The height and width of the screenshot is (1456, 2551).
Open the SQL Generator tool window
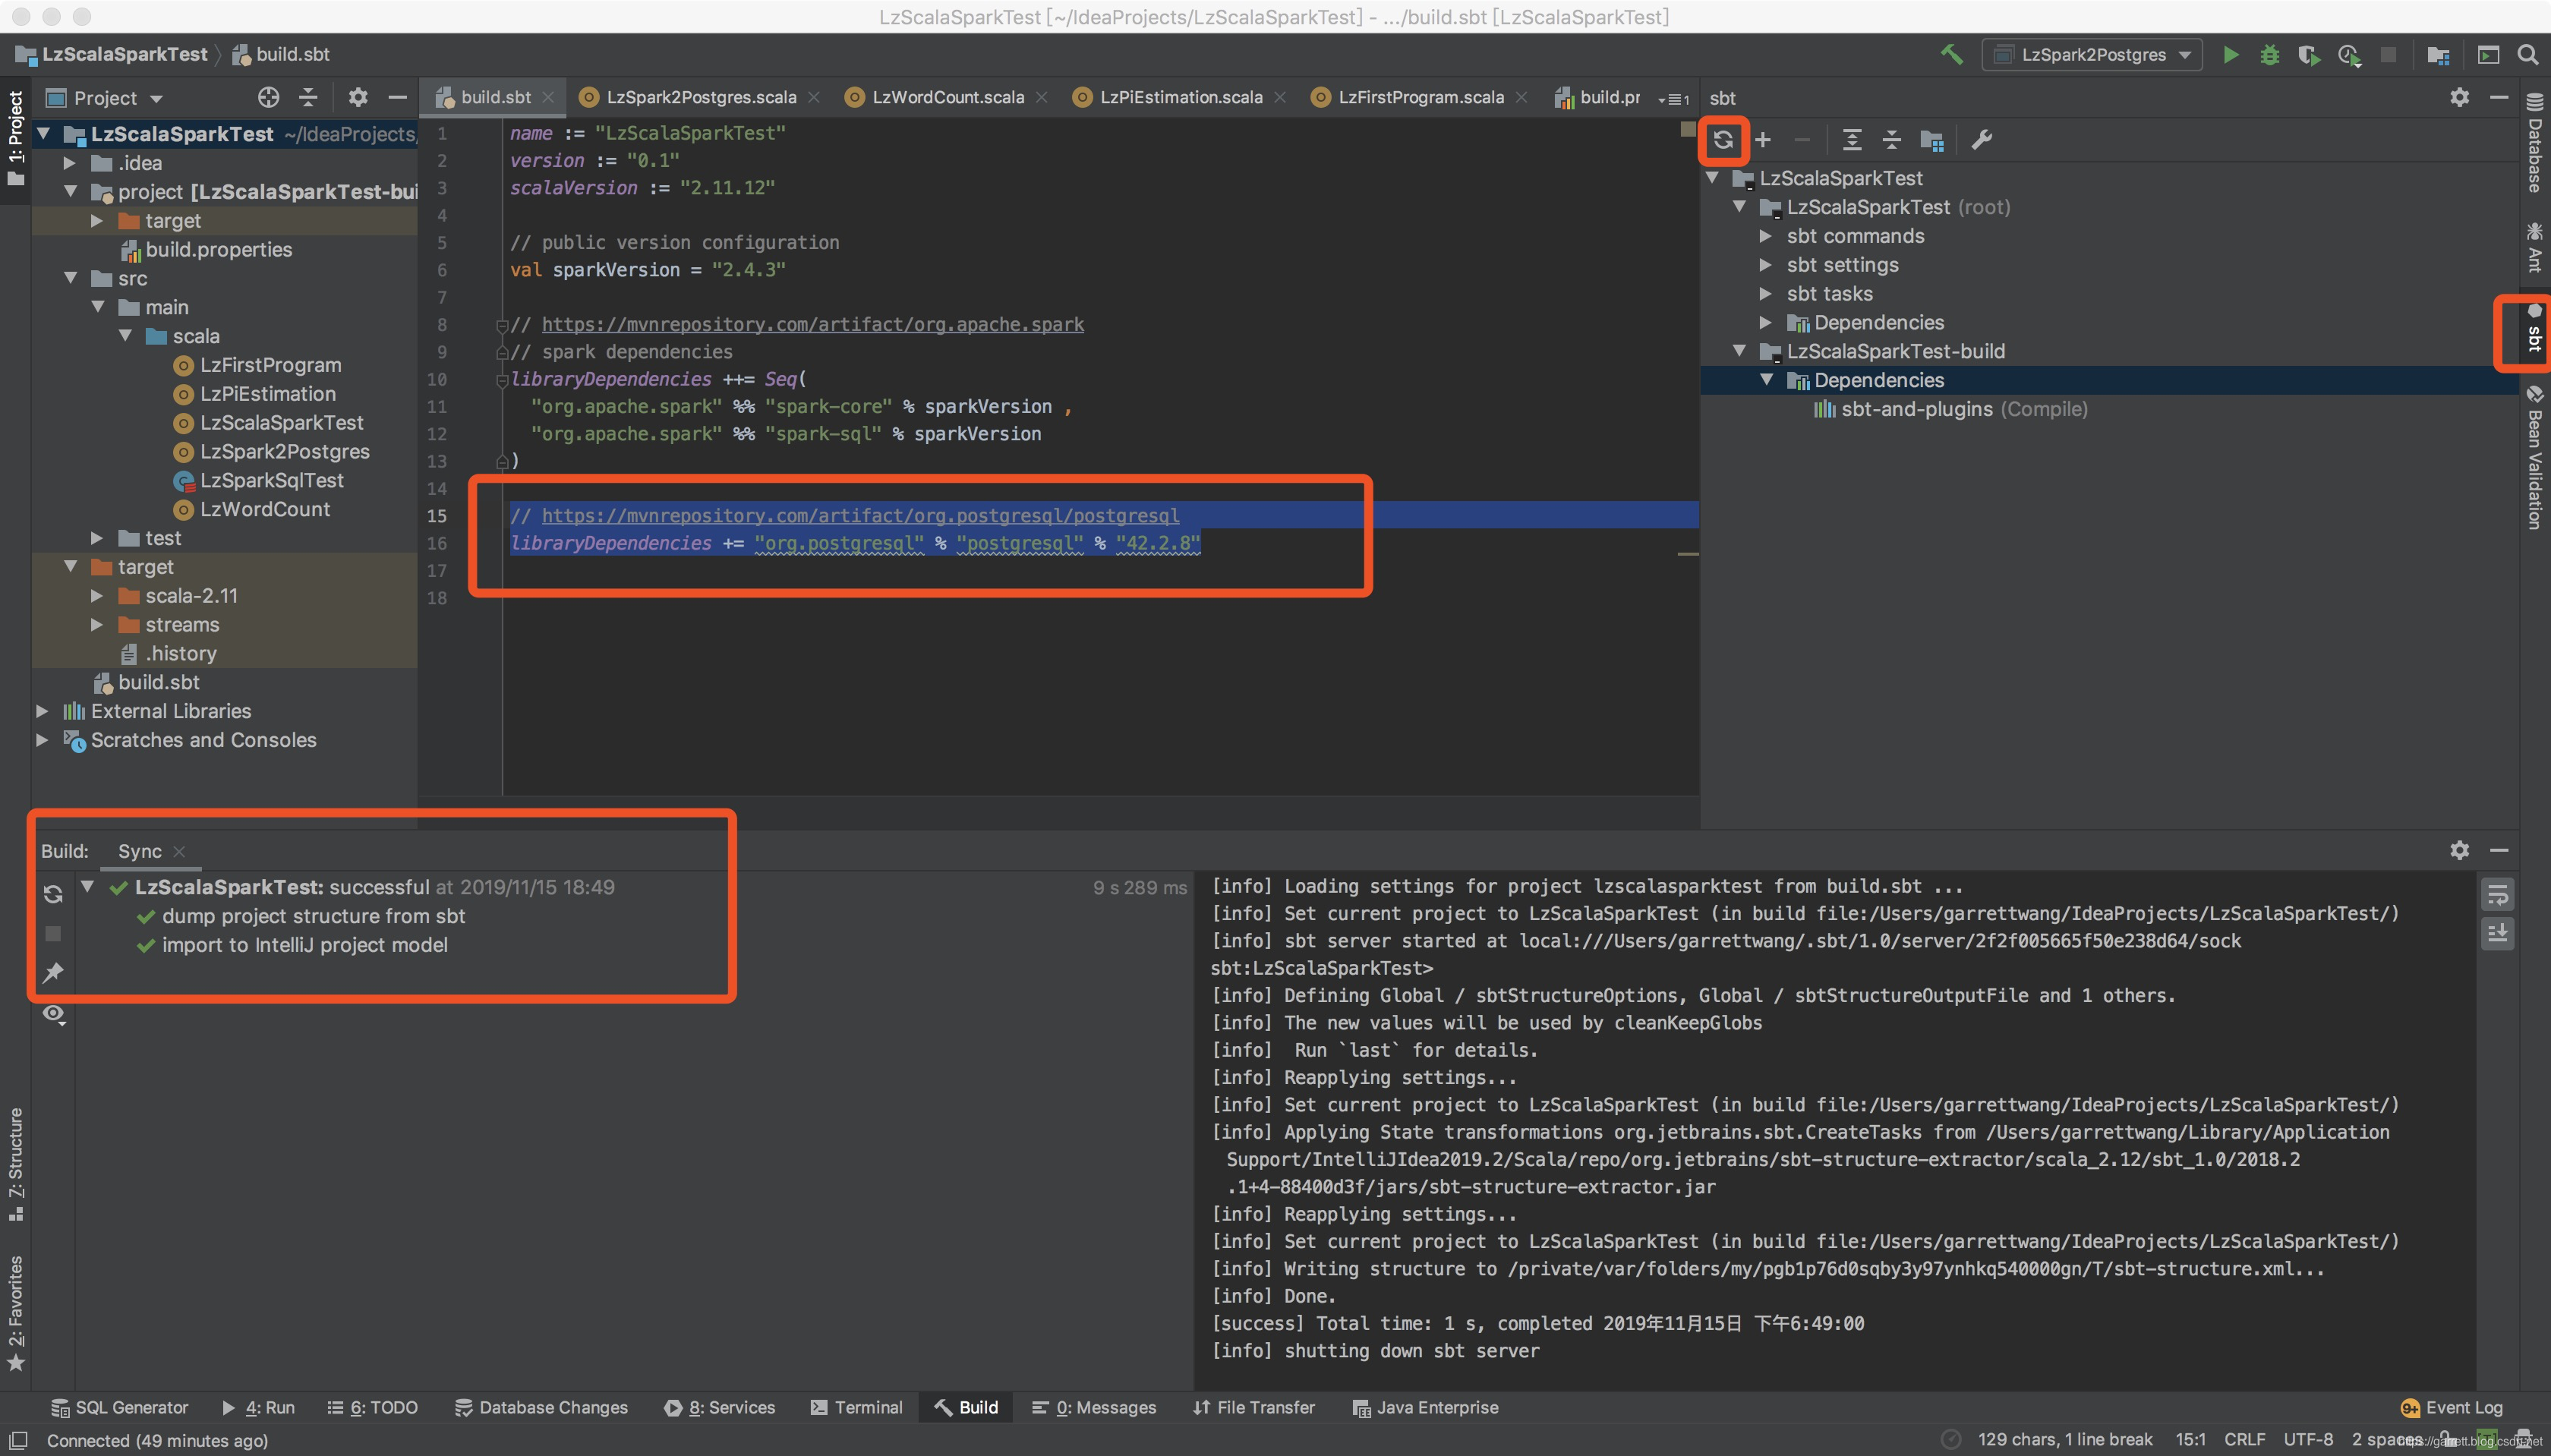(x=119, y=1408)
